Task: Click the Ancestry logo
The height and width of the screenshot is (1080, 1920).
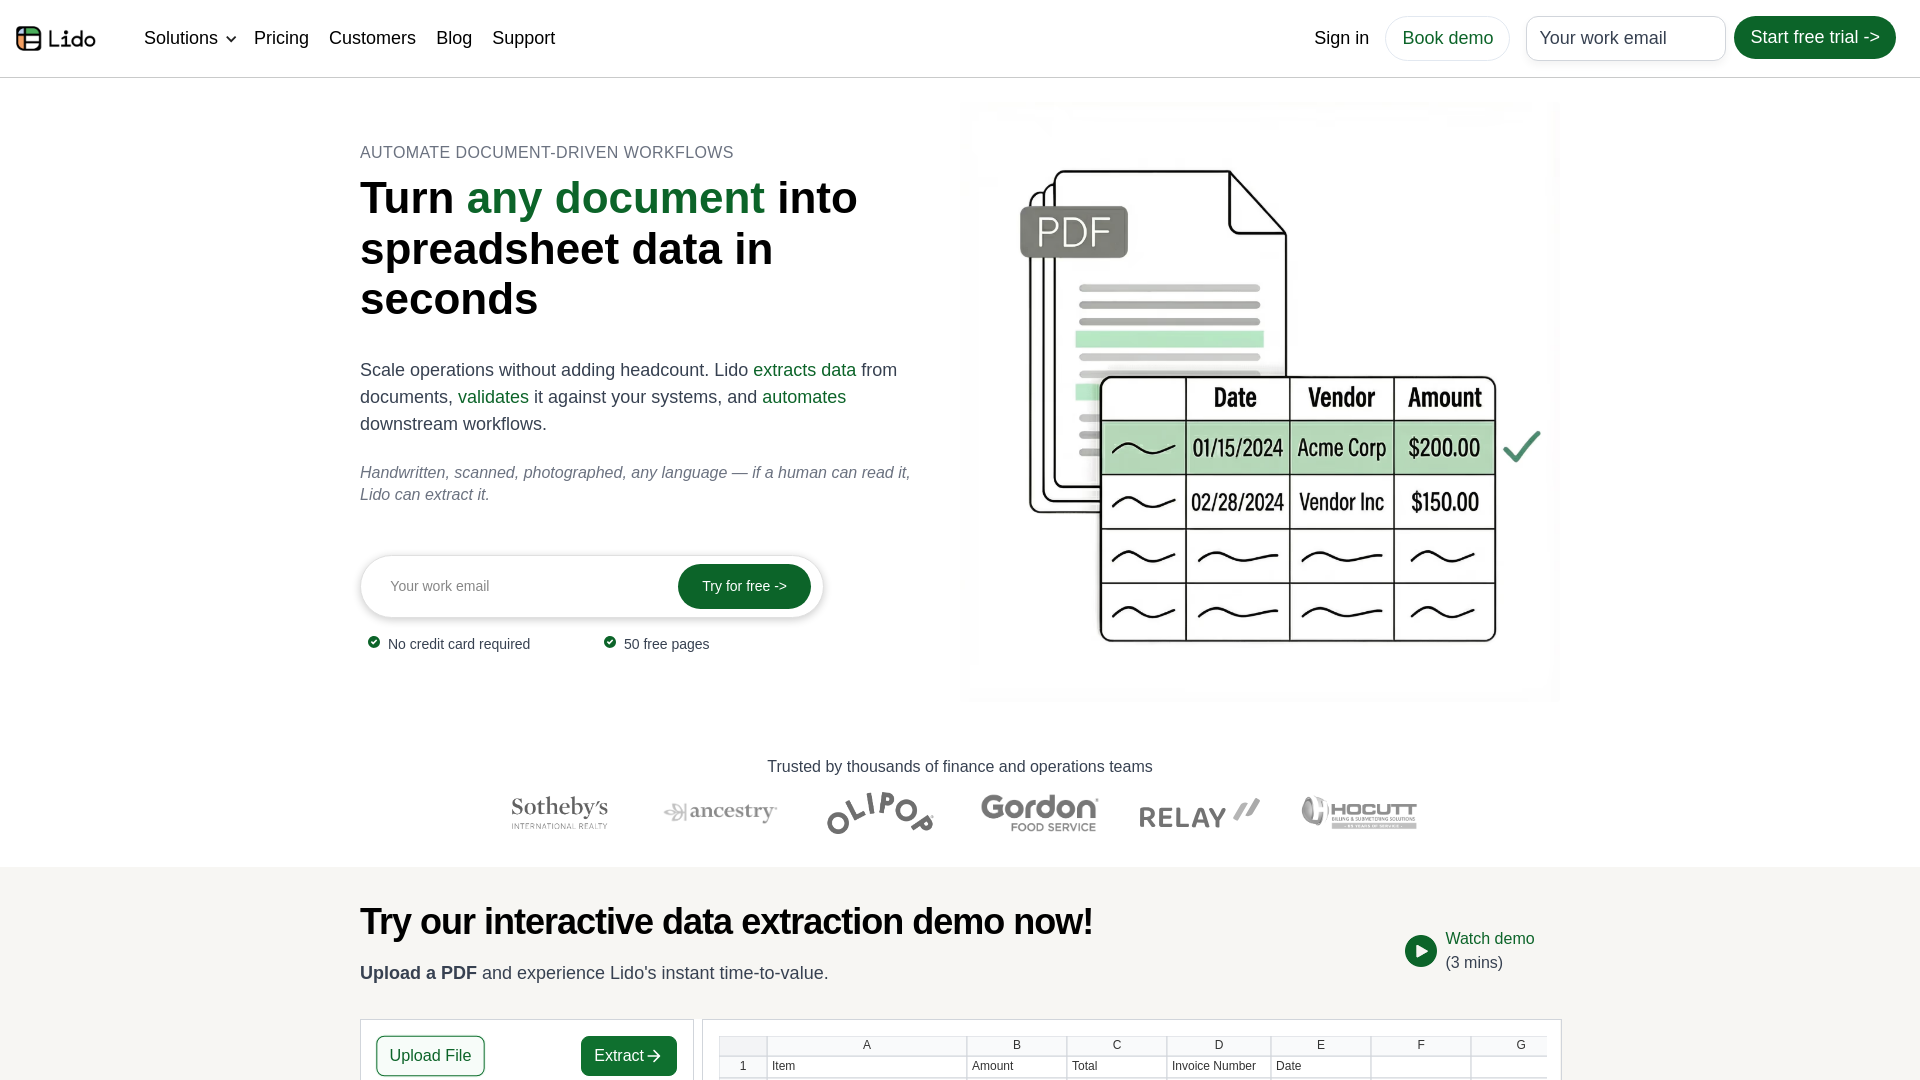Action: click(x=720, y=812)
